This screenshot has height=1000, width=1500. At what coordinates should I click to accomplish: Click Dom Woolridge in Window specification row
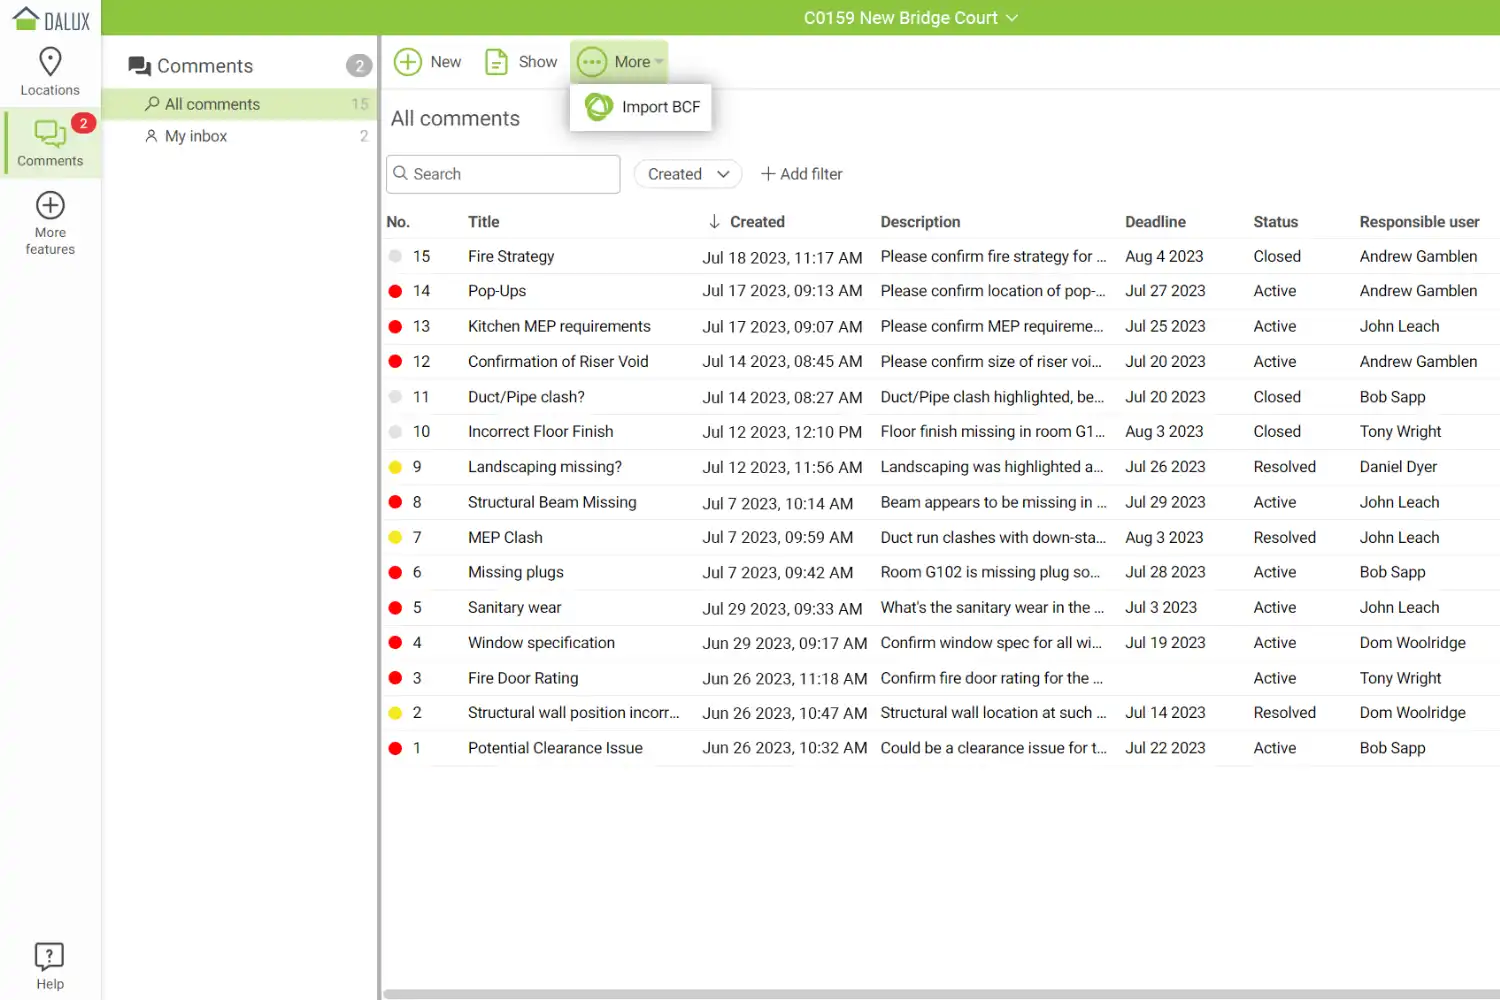pos(1412,643)
